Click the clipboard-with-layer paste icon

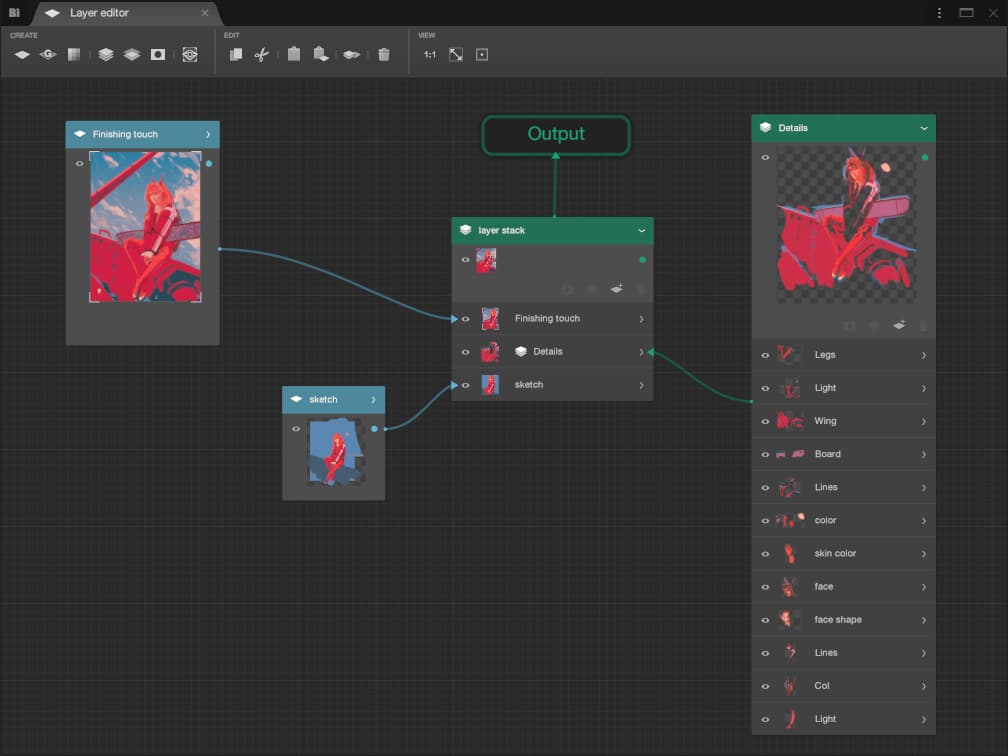point(321,54)
